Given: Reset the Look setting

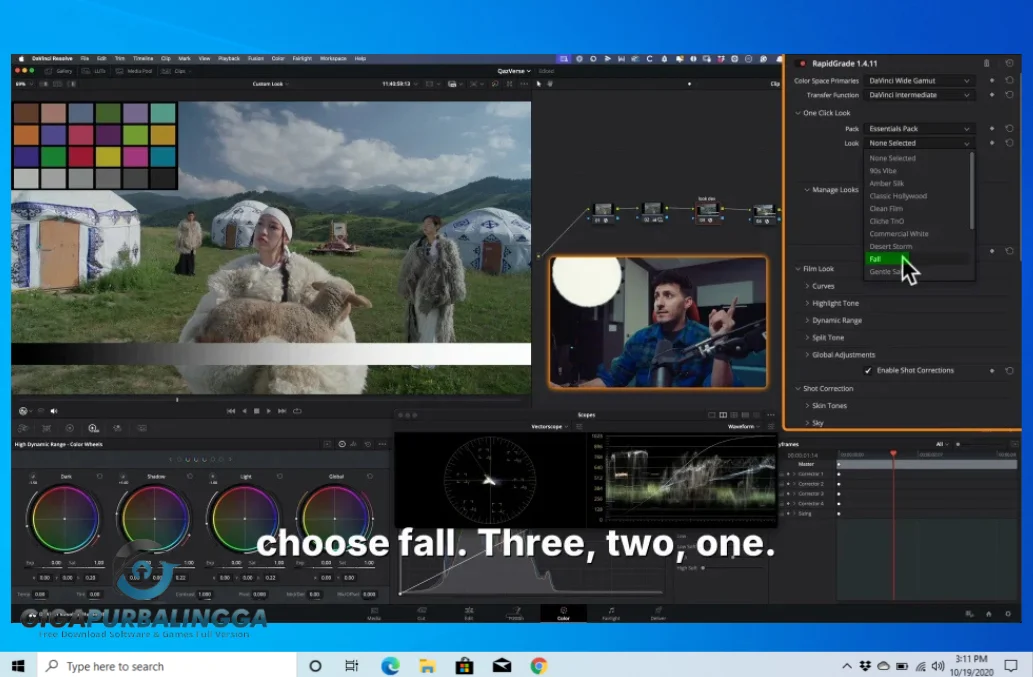Looking at the screenshot, I should point(1009,143).
